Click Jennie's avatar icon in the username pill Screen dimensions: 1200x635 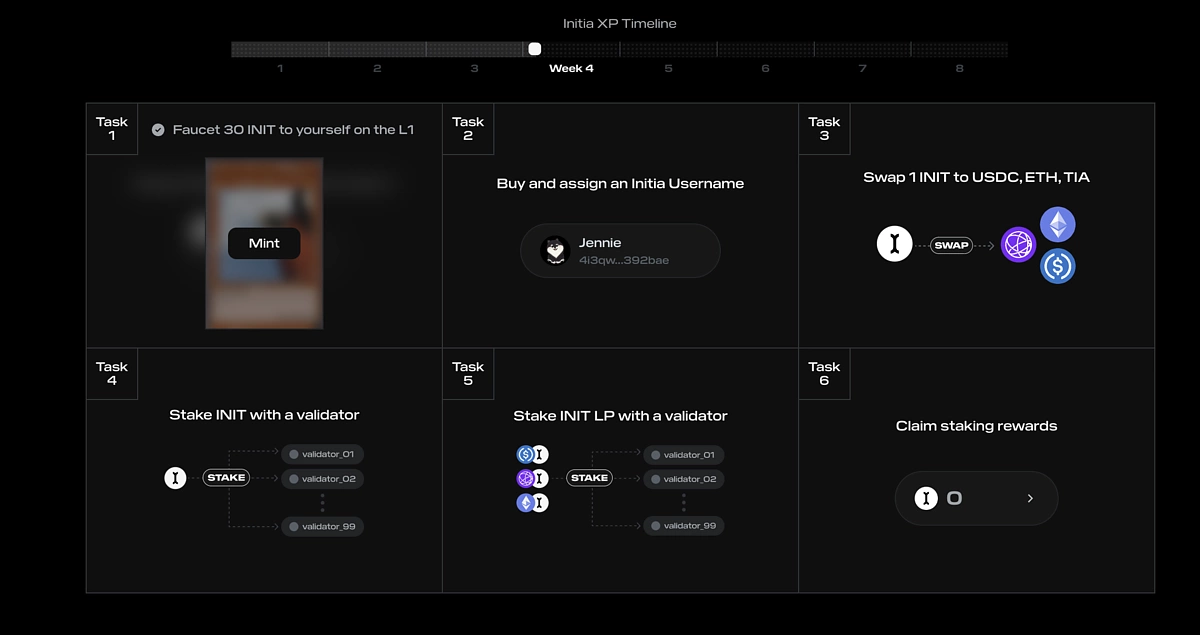point(555,250)
